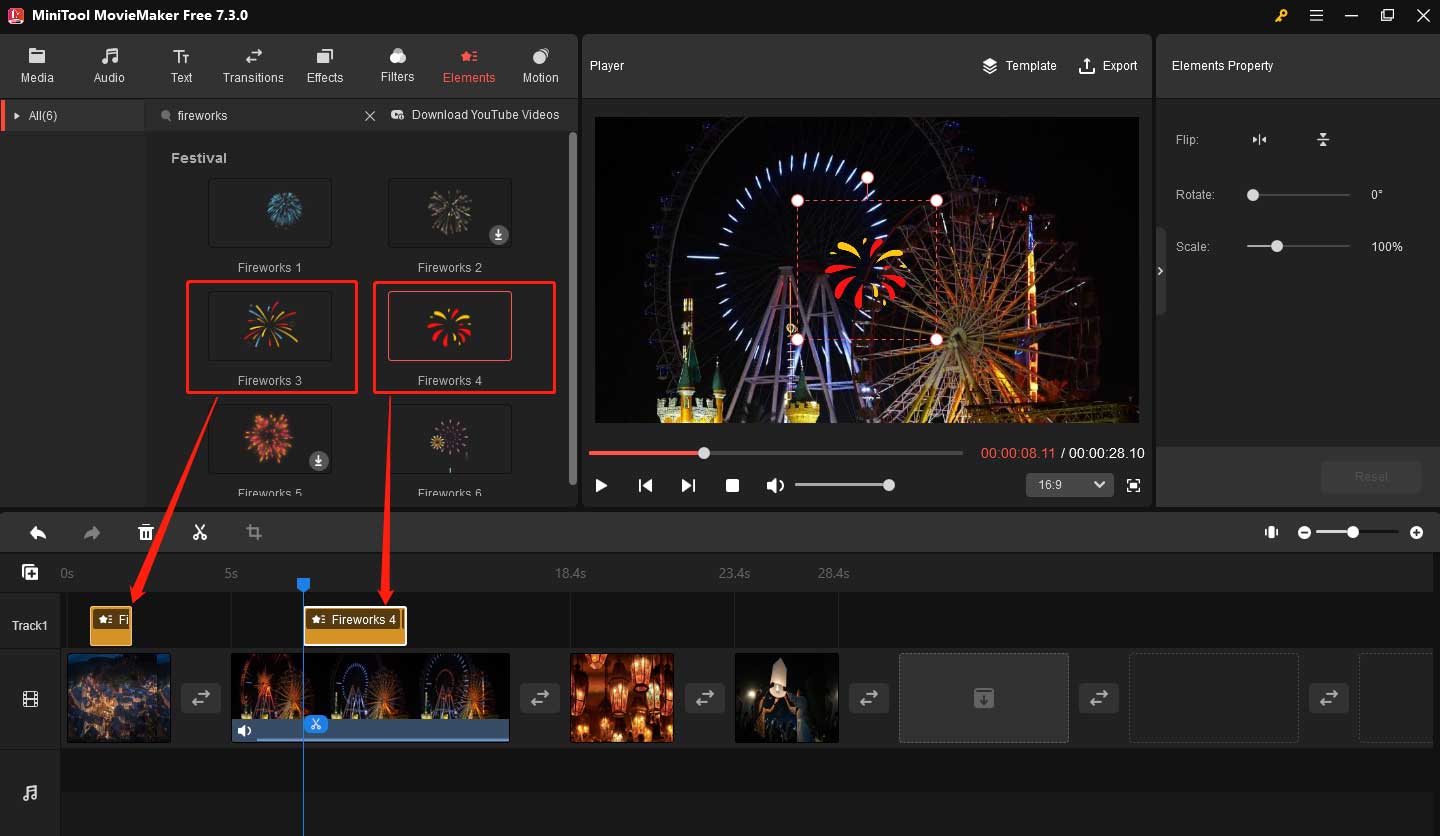This screenshot has width=1440, height=836.
Task: Select the Fireworks 1 thumbnail
Action: coord(270,213)
